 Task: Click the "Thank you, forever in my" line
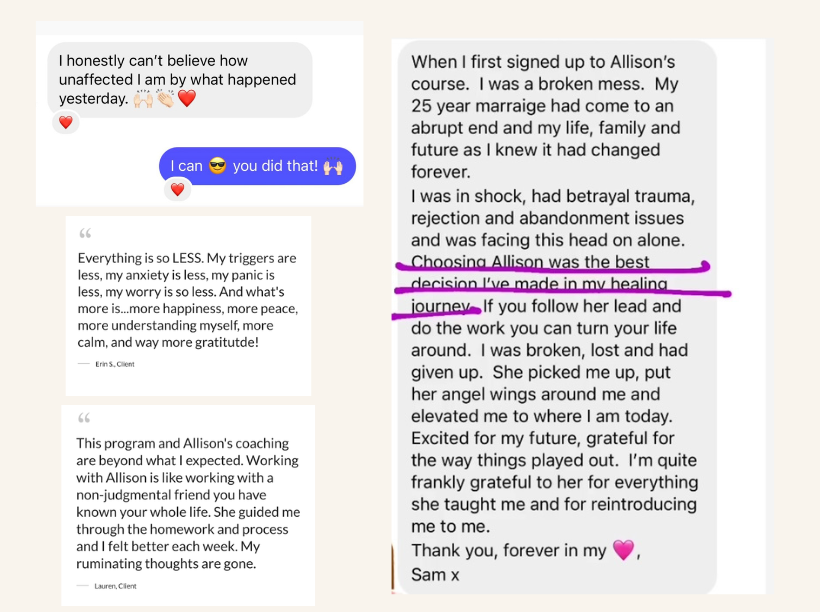[510, 550]
